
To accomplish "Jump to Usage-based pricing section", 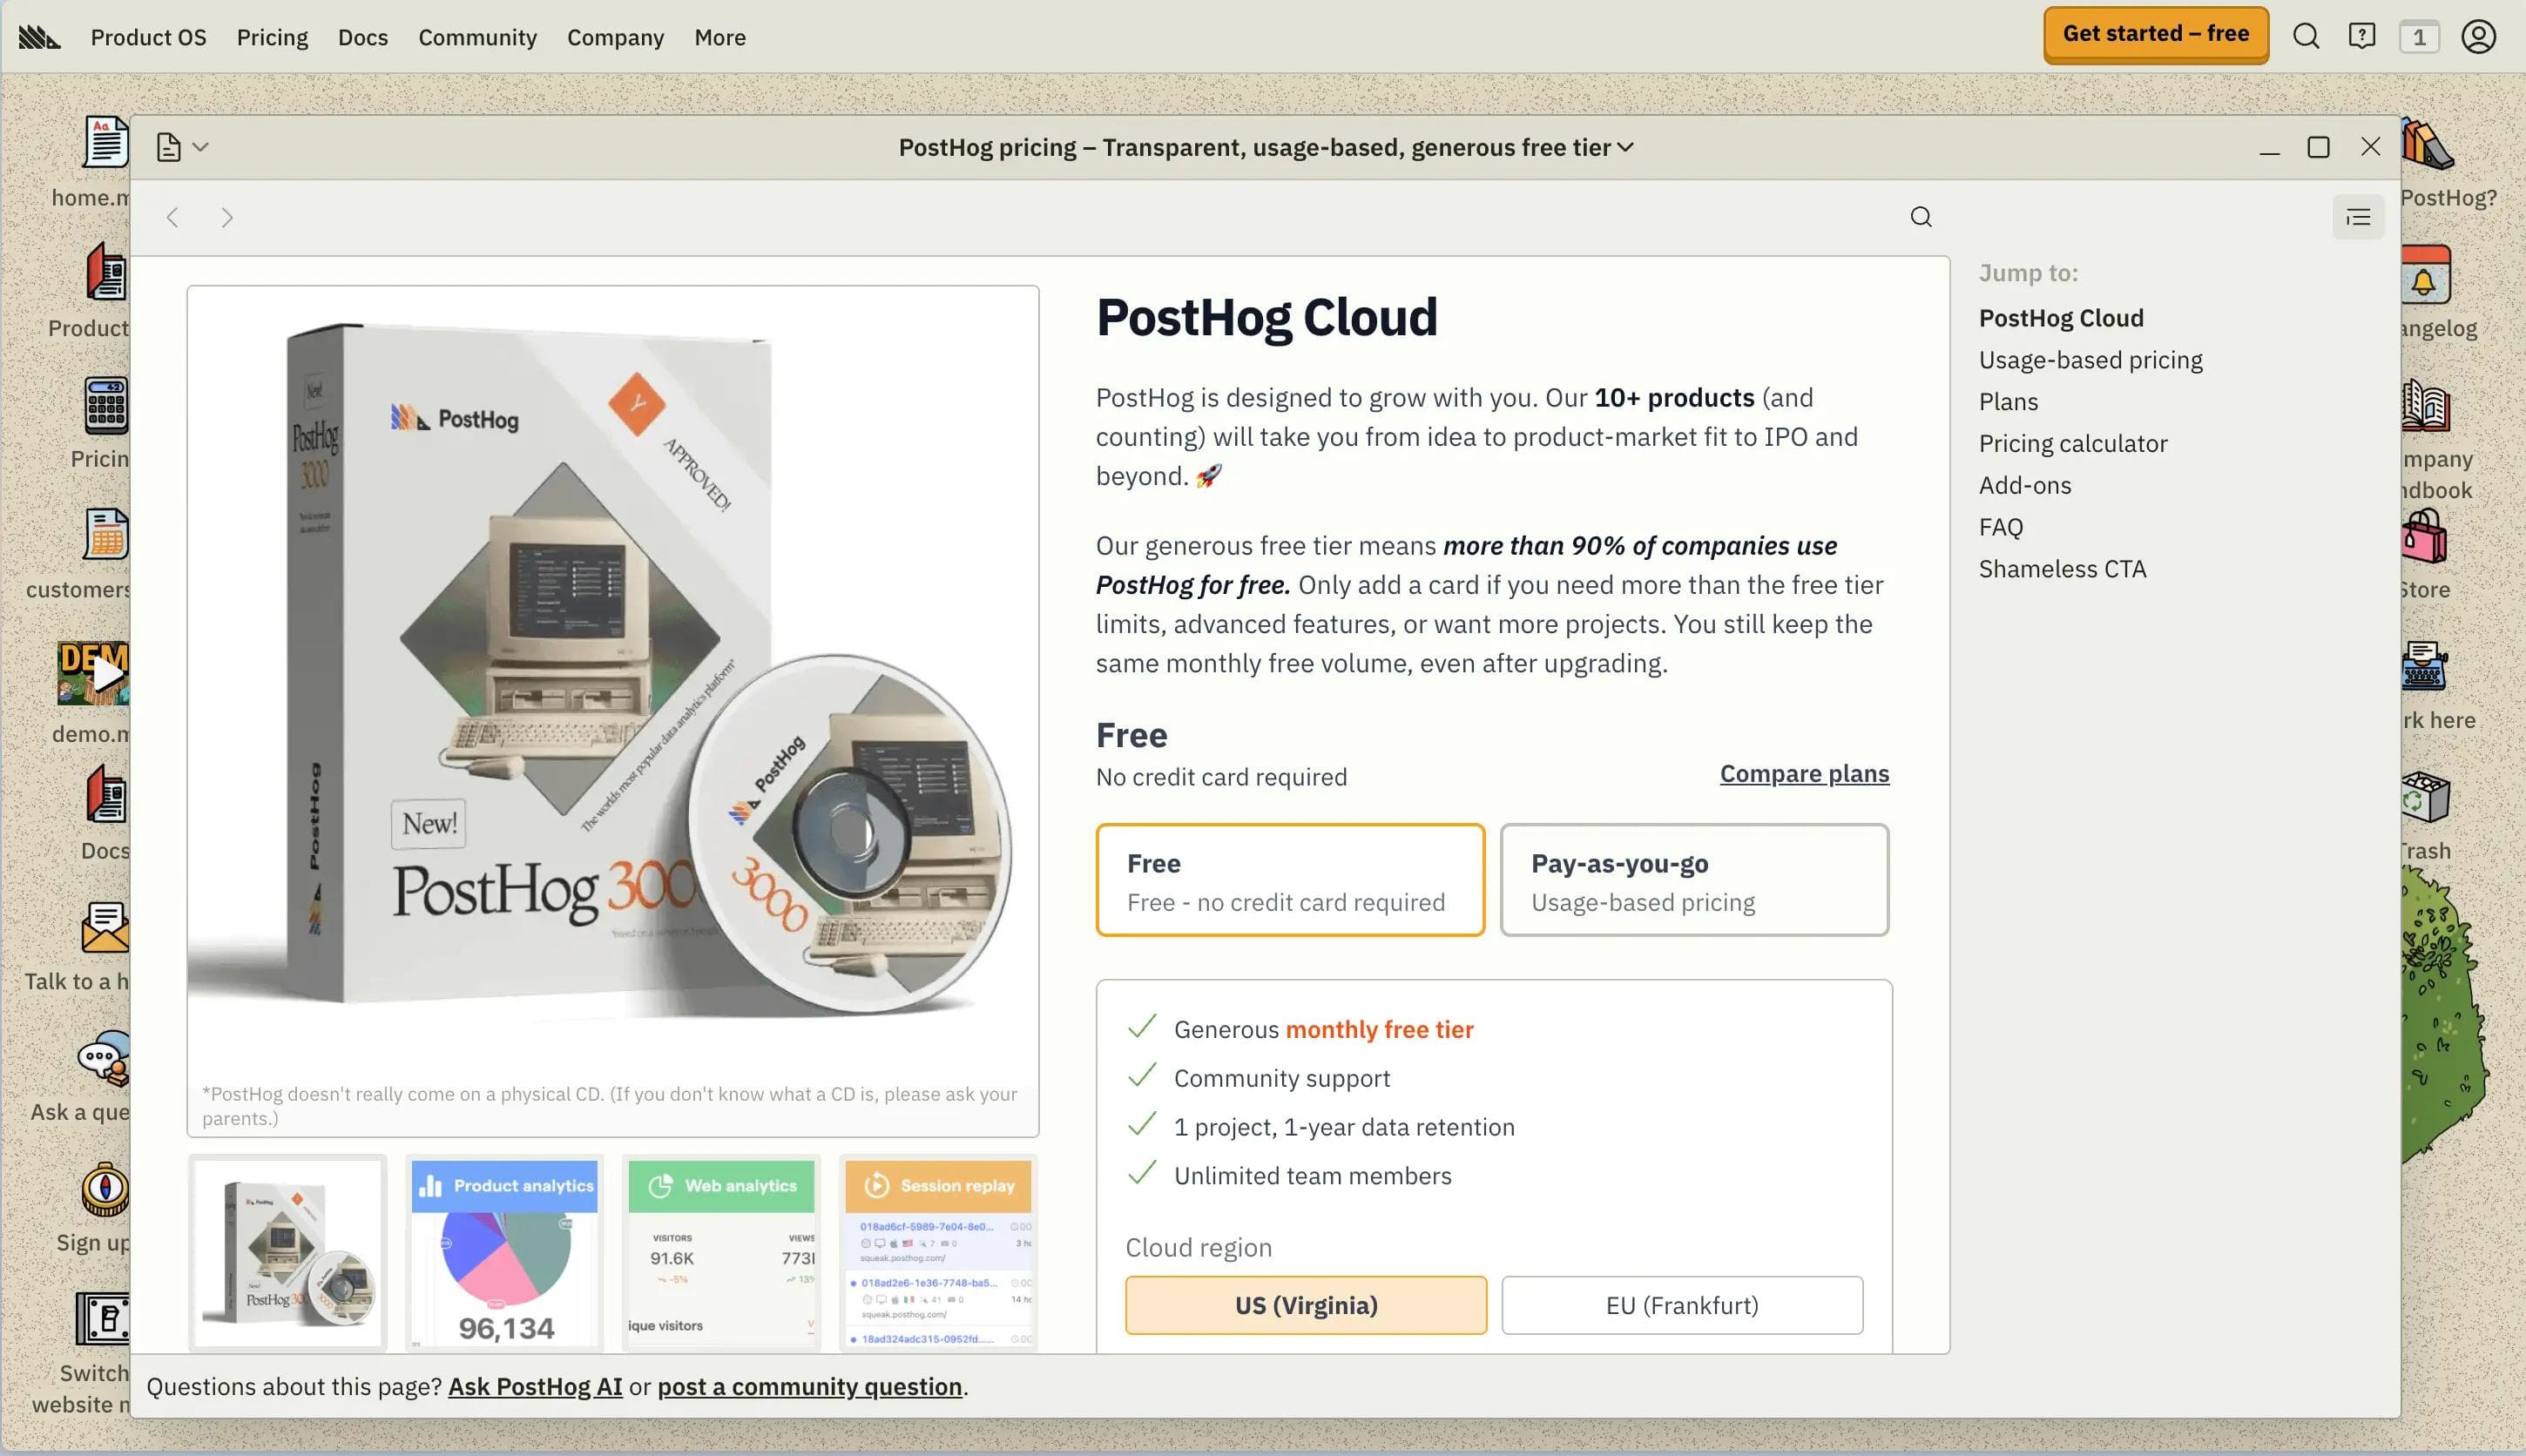I will click(2090, 360).
